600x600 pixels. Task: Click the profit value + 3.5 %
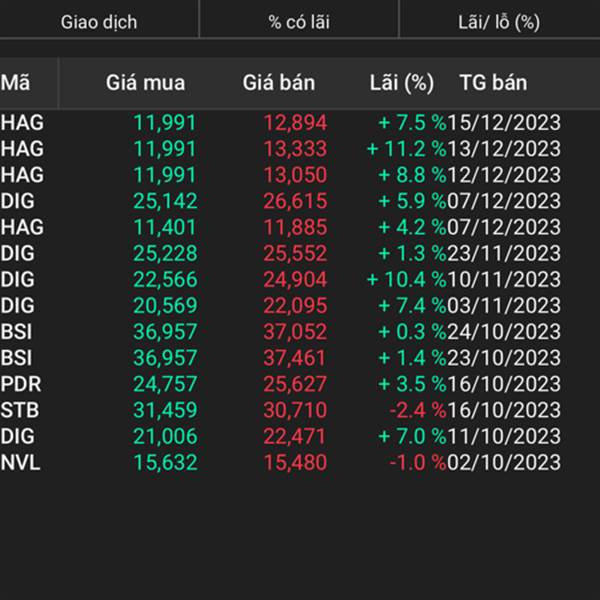(412, 384)
